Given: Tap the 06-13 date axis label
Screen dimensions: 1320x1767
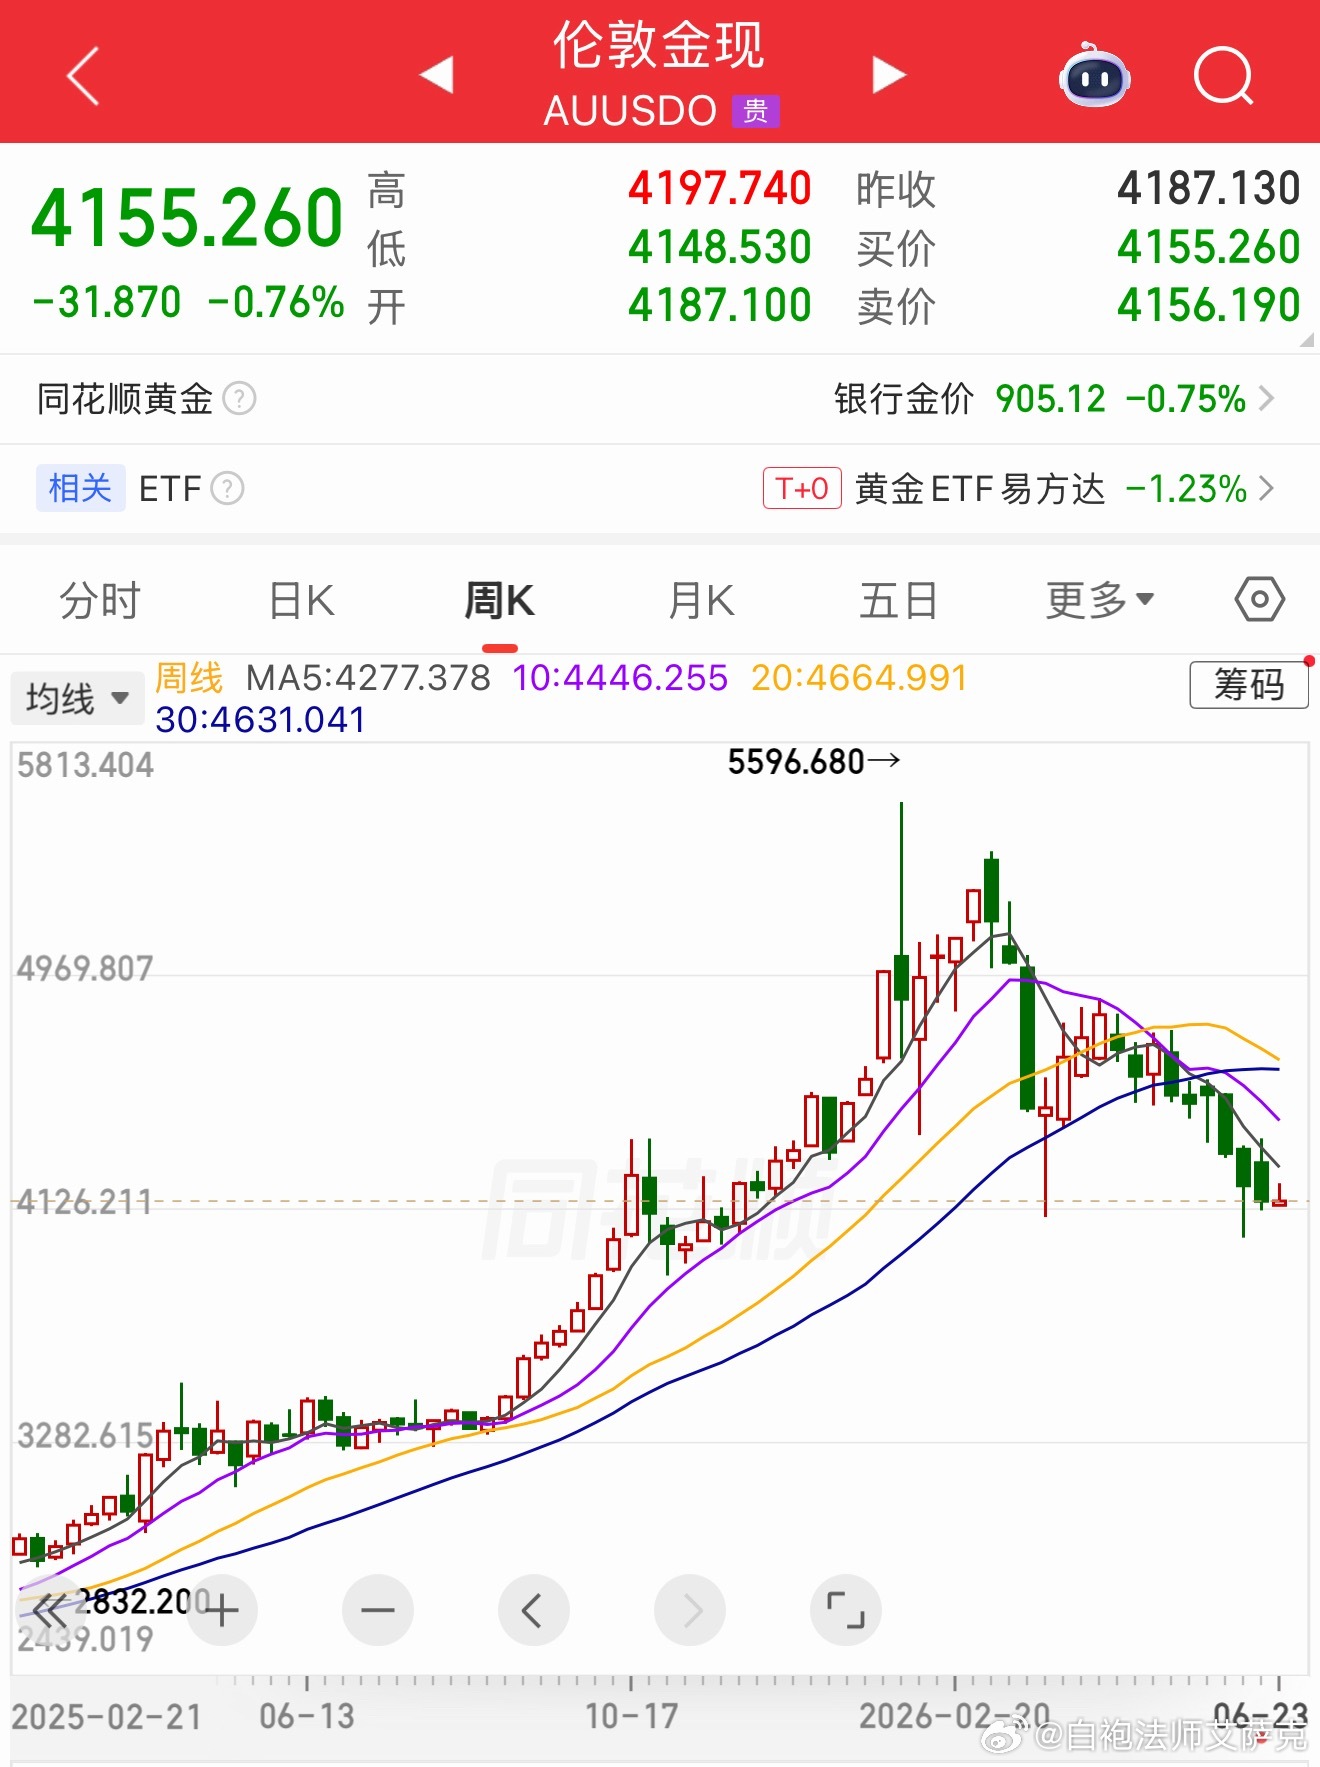Looking at the screenshot, I should (307, 1716).
